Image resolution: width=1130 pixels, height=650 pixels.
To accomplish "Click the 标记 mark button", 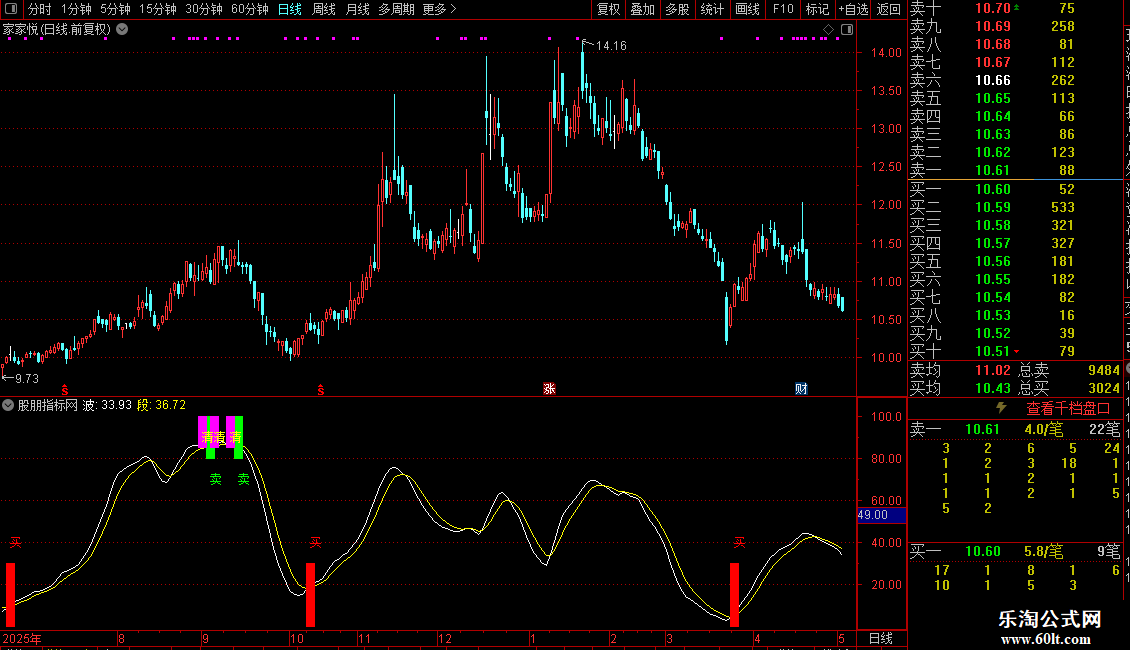I will point(817,9).
